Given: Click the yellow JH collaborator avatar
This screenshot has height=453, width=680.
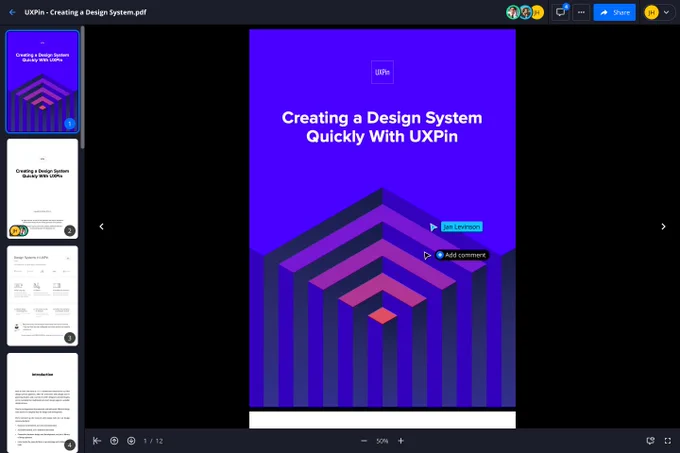Looking at the screenshot, I should (x=537, y=12).
